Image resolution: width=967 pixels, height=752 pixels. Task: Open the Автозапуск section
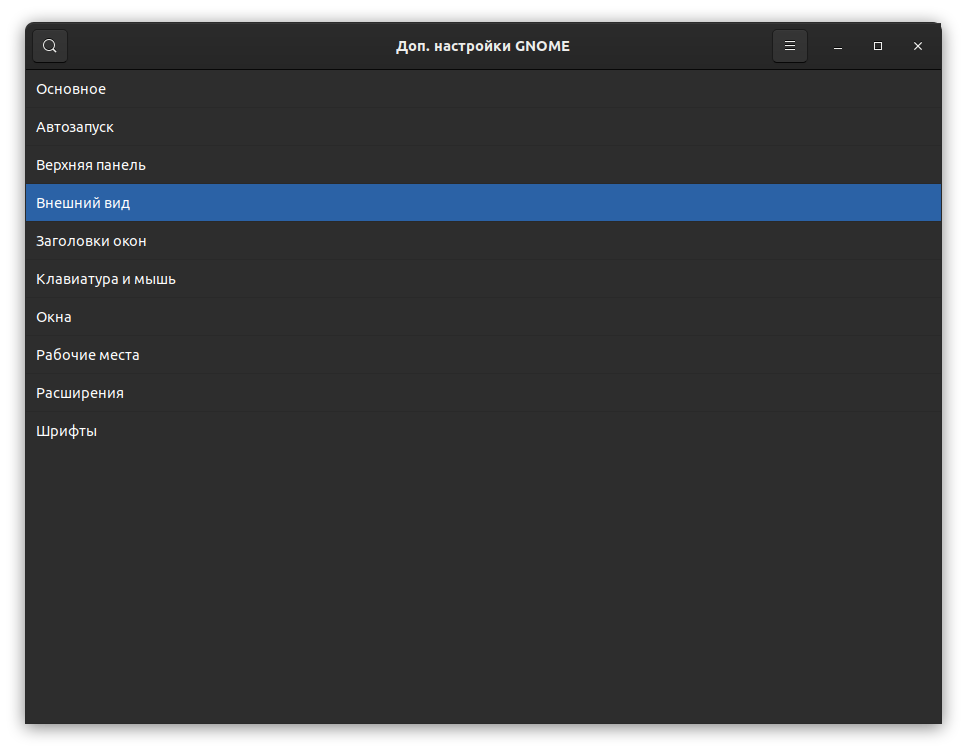pyautogui.click(x=75, y=127)
